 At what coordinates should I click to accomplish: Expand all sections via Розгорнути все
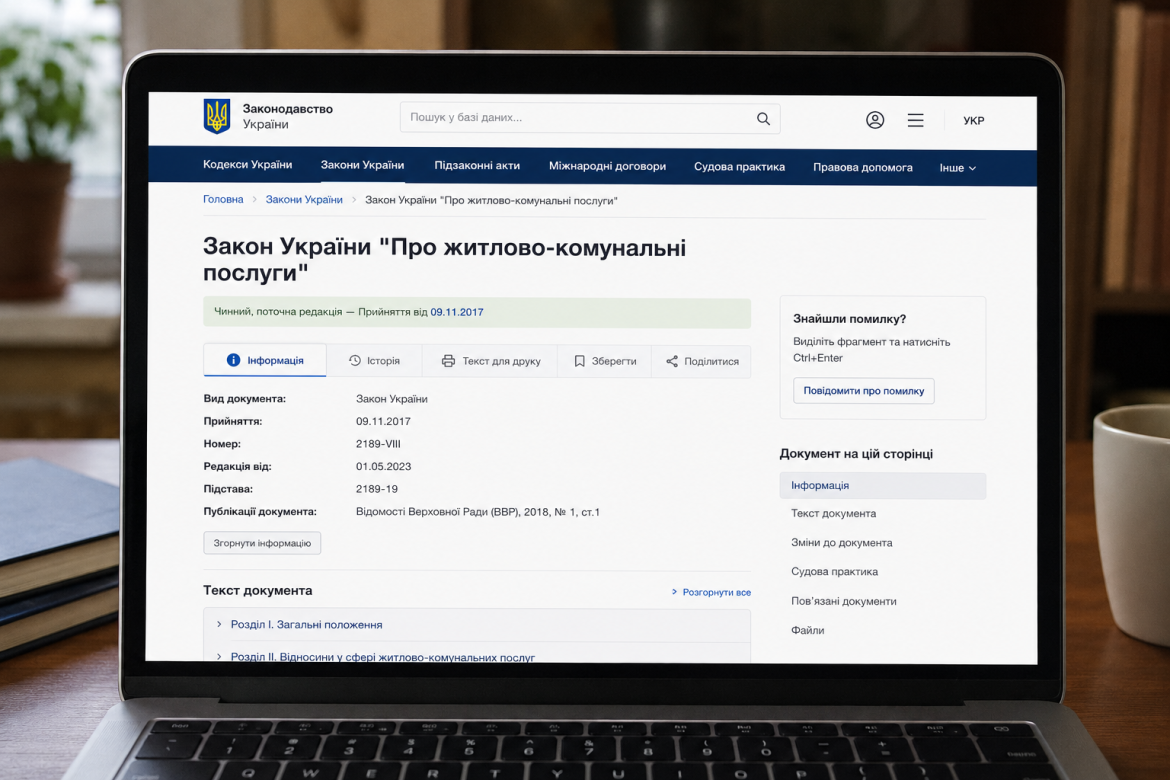click(x=711, y=592)
